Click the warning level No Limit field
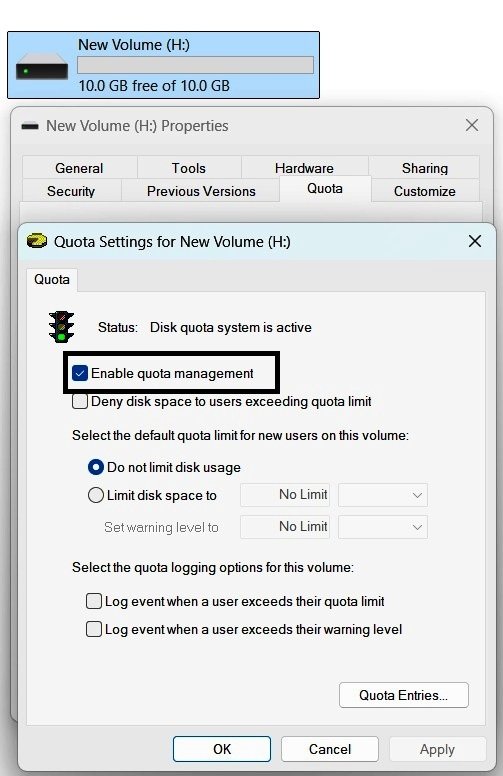Viewport: 503px width, 776px height. pos(285,527)
